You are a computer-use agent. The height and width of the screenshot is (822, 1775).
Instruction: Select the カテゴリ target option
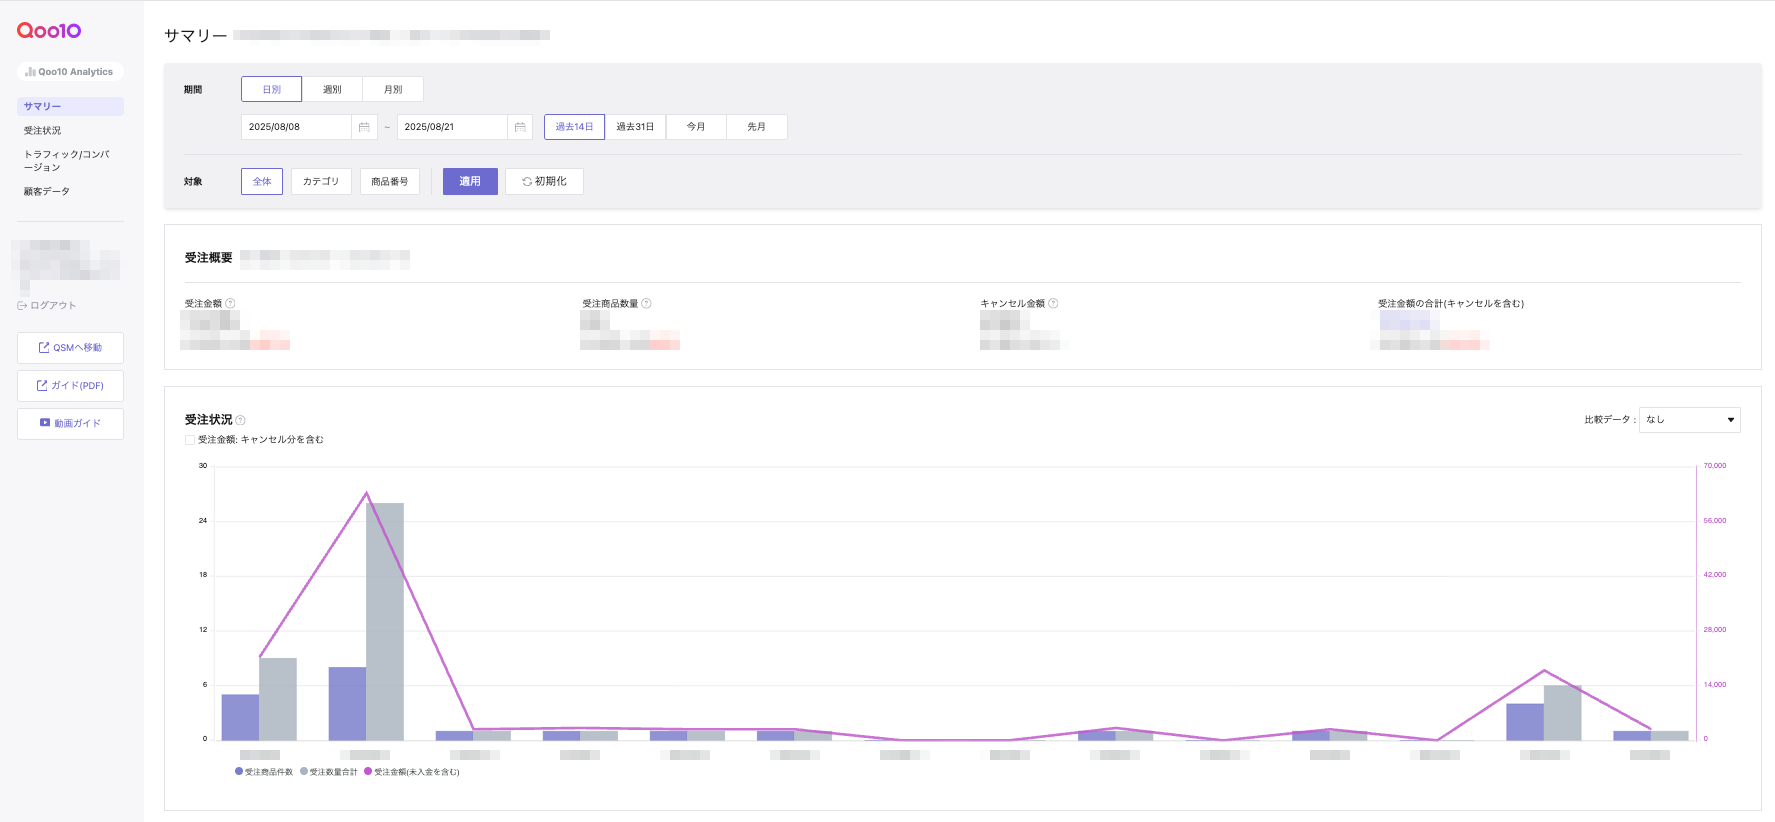[321, 181]
